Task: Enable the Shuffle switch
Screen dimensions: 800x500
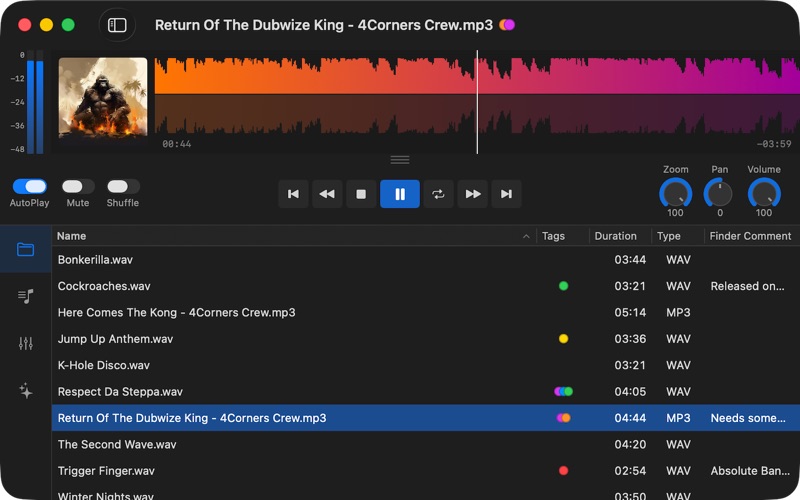Action: coord(123,186)
